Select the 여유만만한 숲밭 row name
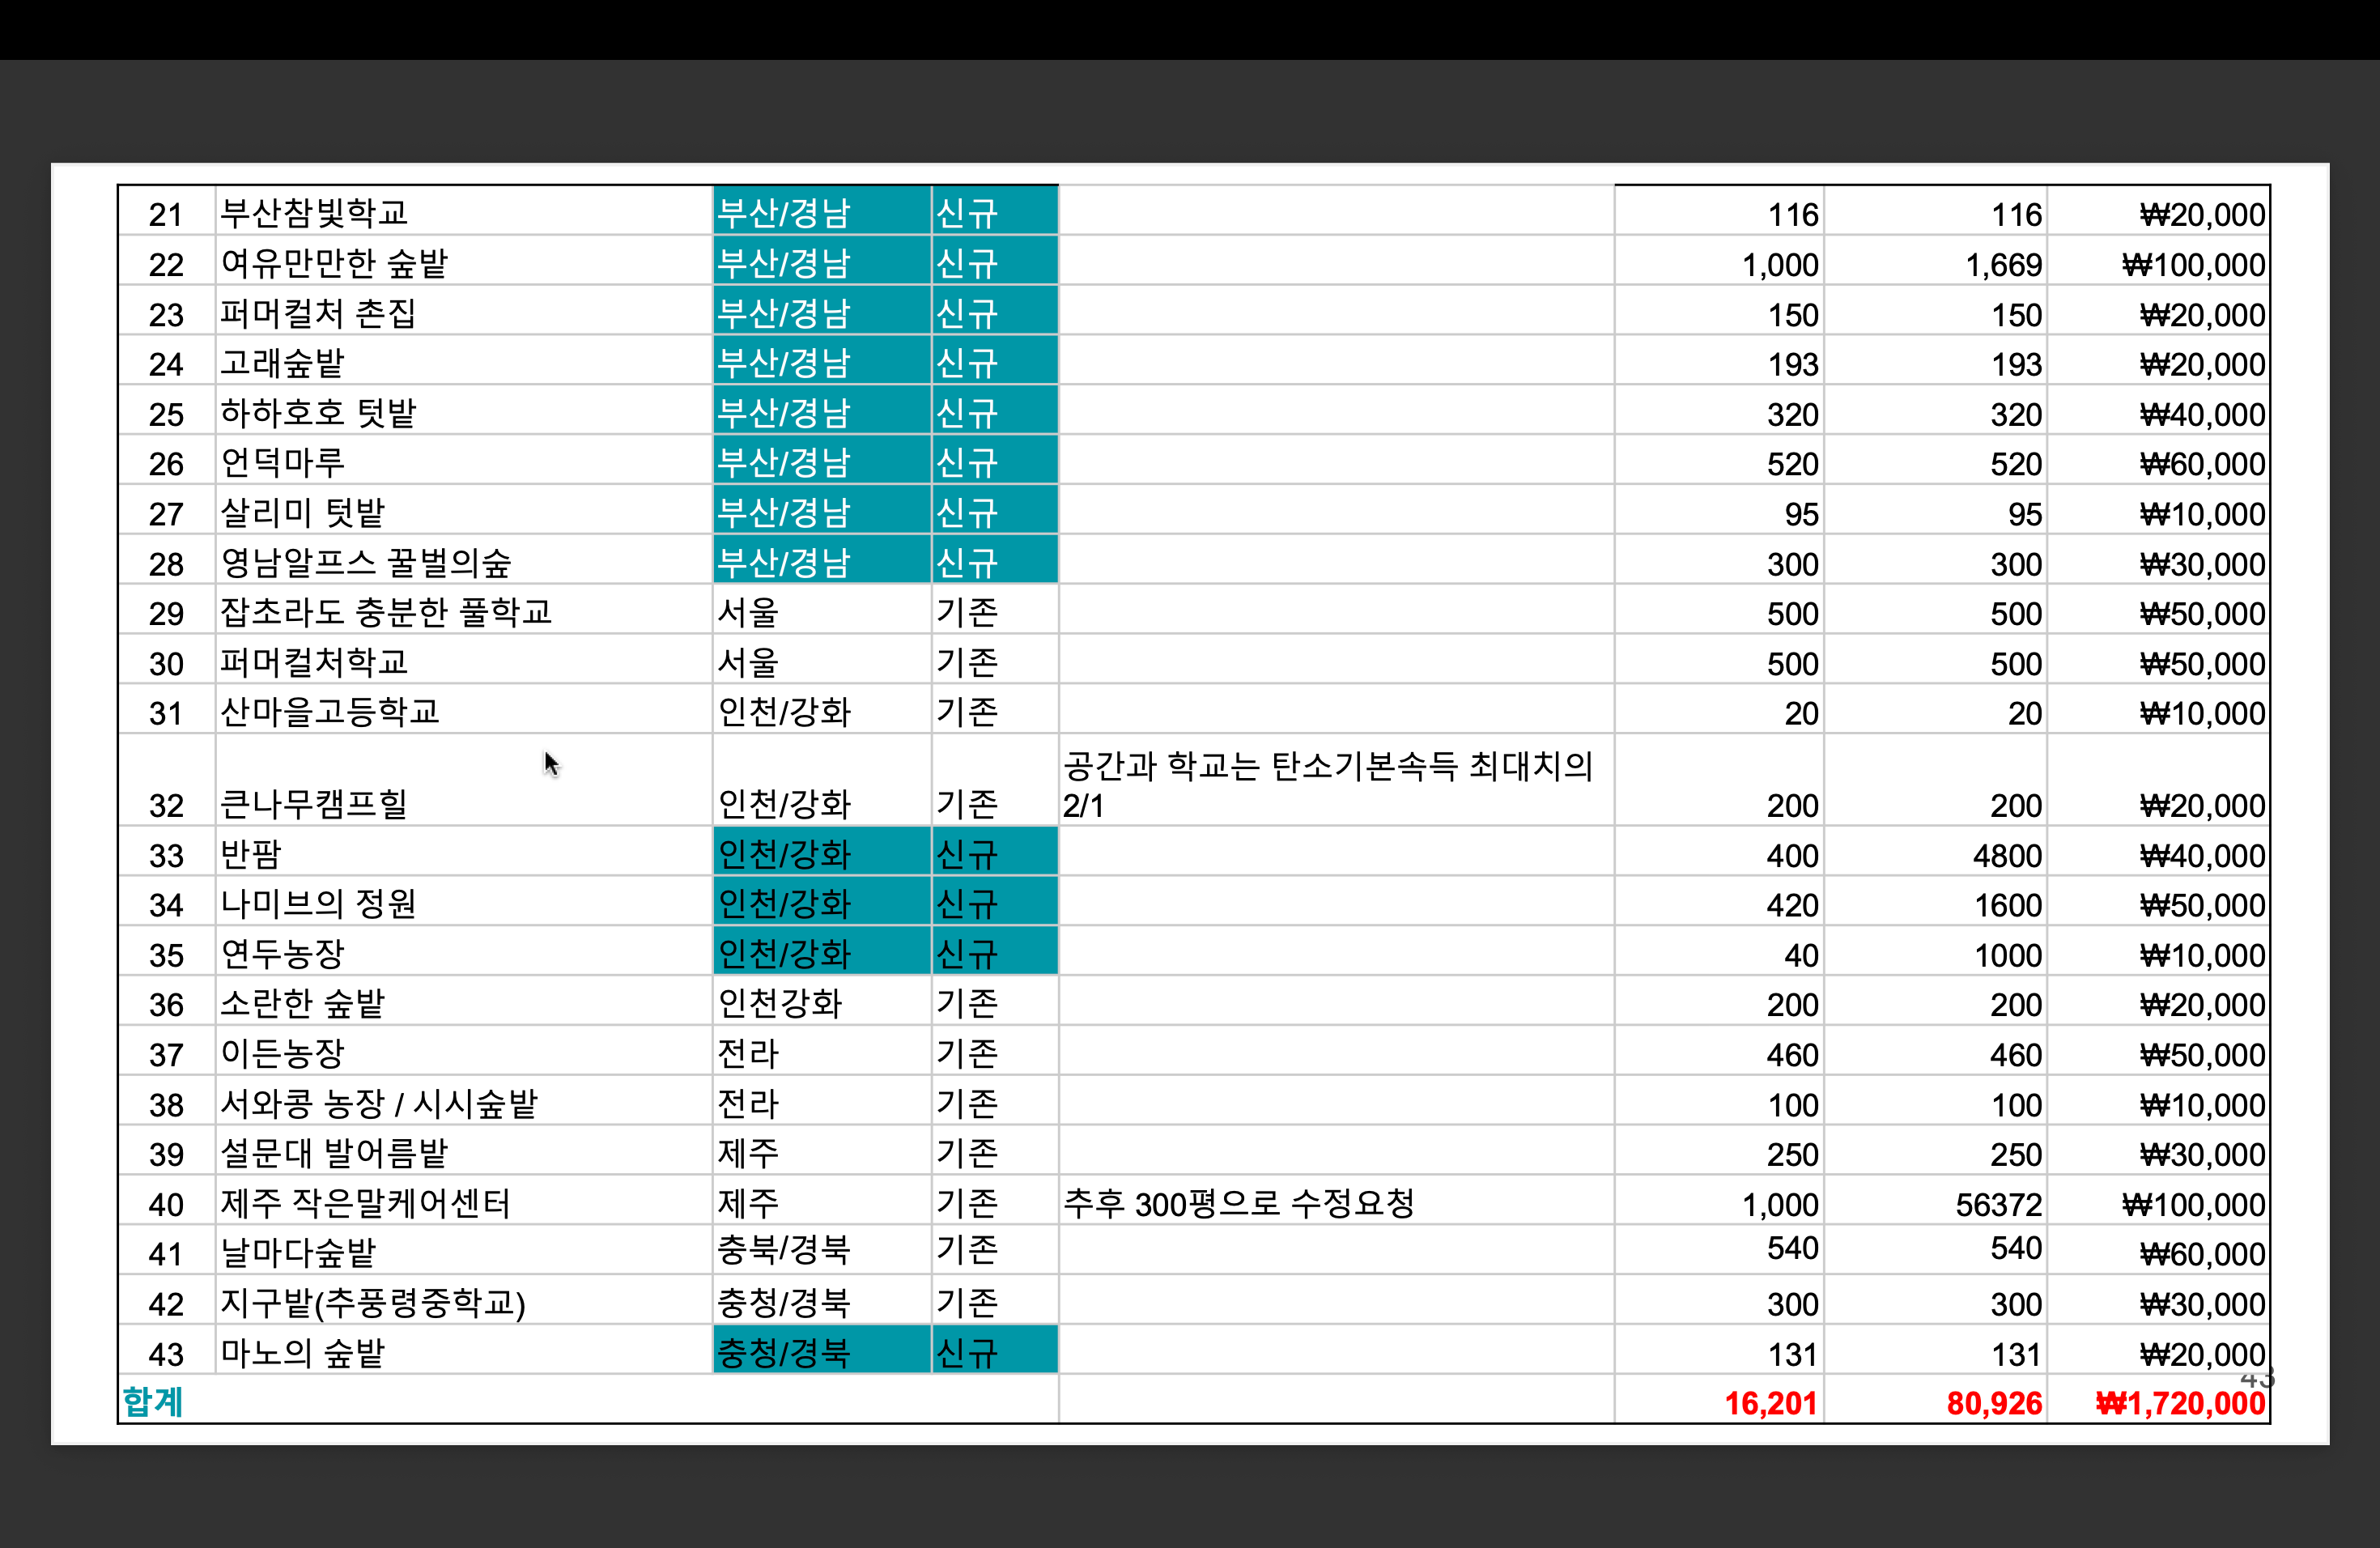 click(x=333, y=263)
